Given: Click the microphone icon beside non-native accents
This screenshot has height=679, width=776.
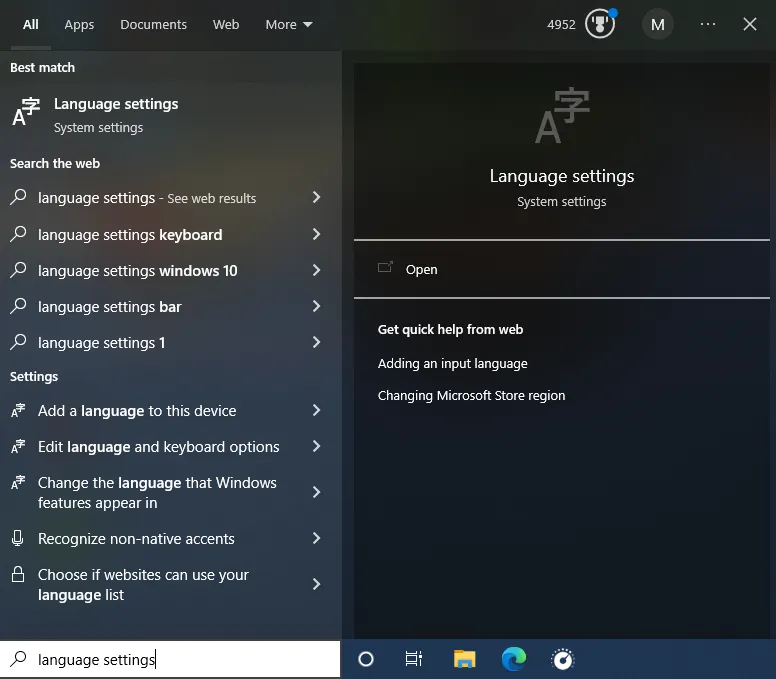Looking at the screenshot, I should [x=18, y=538].
